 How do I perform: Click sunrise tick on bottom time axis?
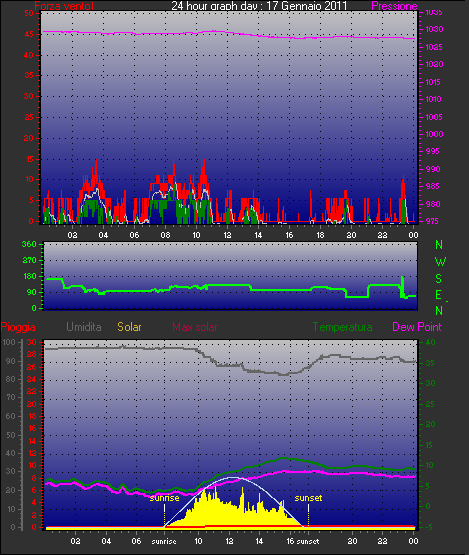click(x=164, y=542)
